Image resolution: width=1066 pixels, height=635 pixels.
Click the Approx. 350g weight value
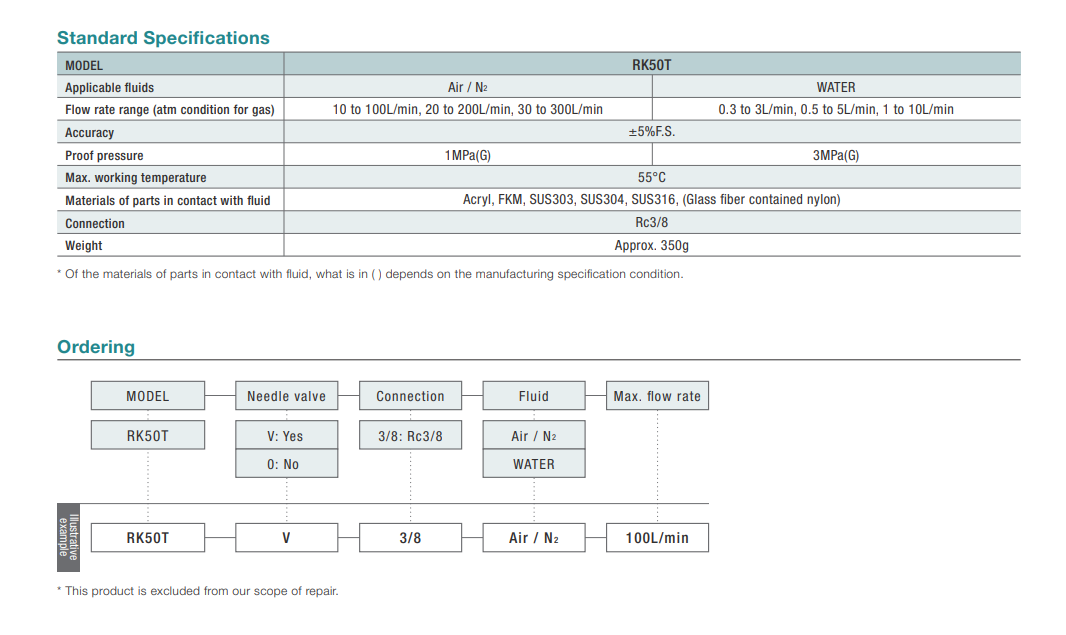point(652,245)
